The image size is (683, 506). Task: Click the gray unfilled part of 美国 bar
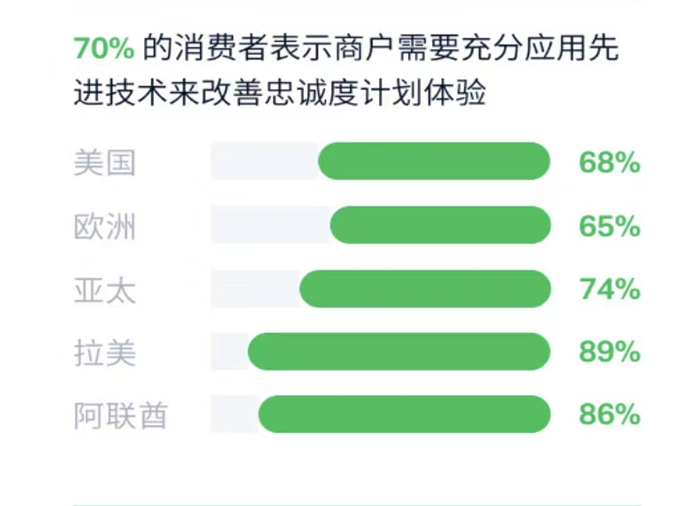click(262, 162)
